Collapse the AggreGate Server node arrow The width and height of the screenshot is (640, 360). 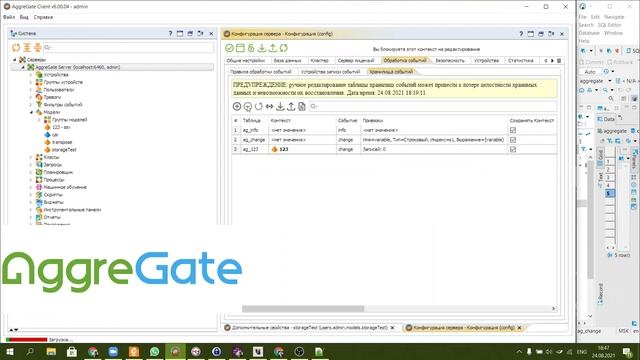[x=23, y=67]
